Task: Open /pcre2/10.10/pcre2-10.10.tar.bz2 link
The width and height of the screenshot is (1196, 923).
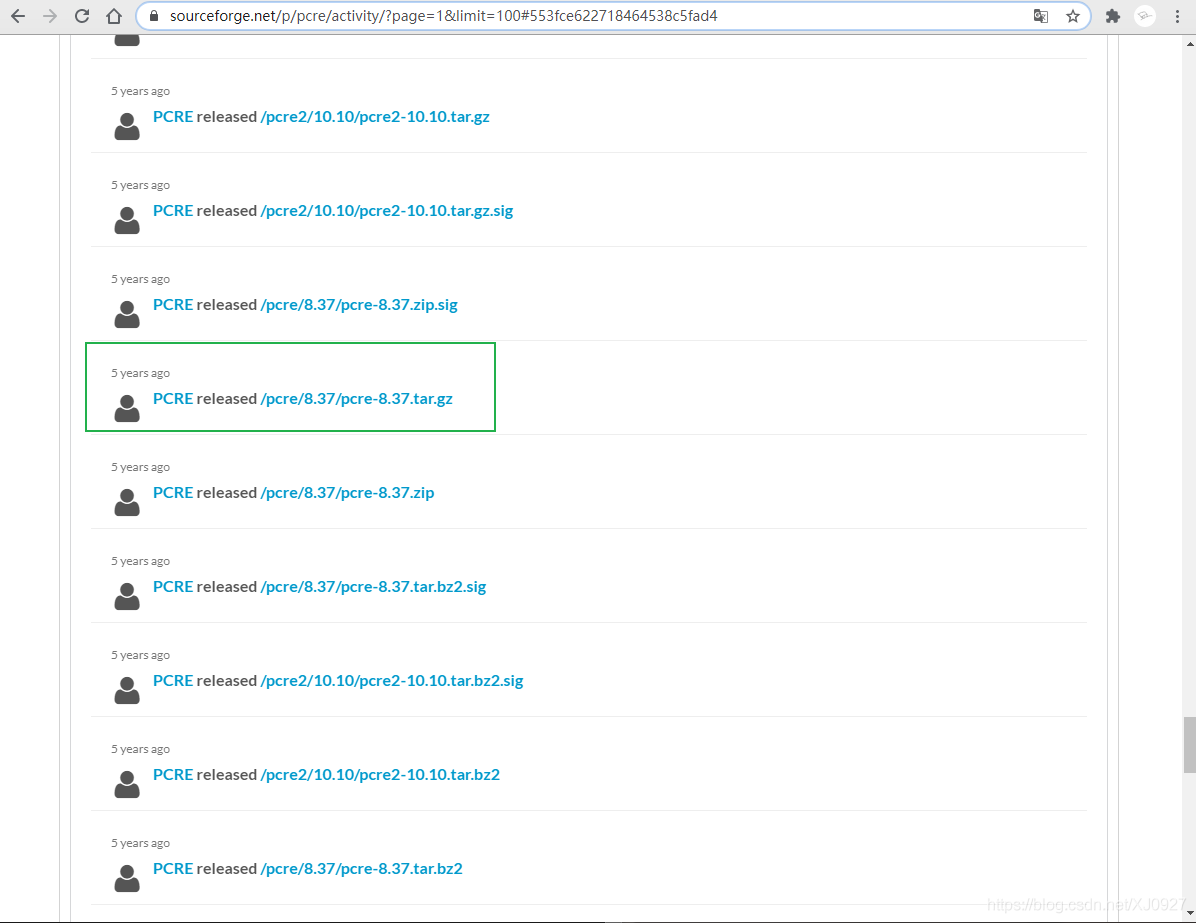Action: point(380,773)
